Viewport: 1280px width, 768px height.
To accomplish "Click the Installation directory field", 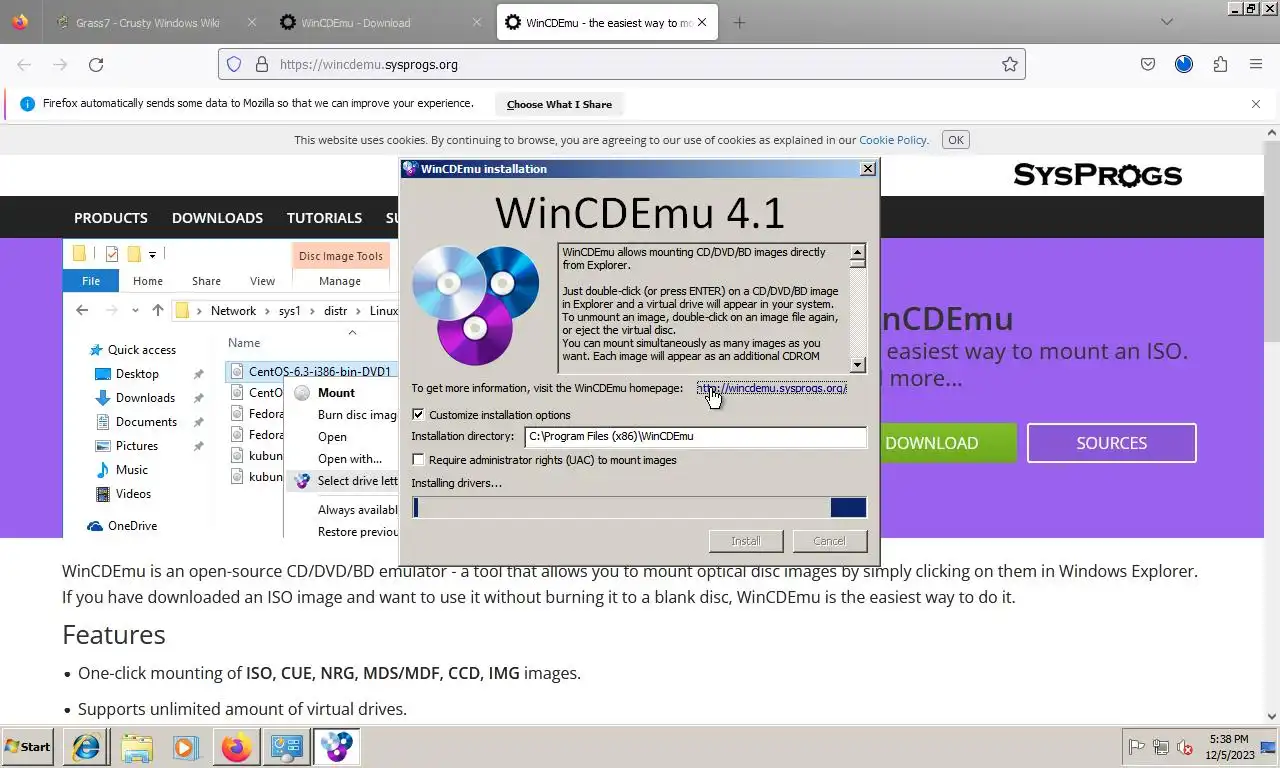I will click(695, 436).
